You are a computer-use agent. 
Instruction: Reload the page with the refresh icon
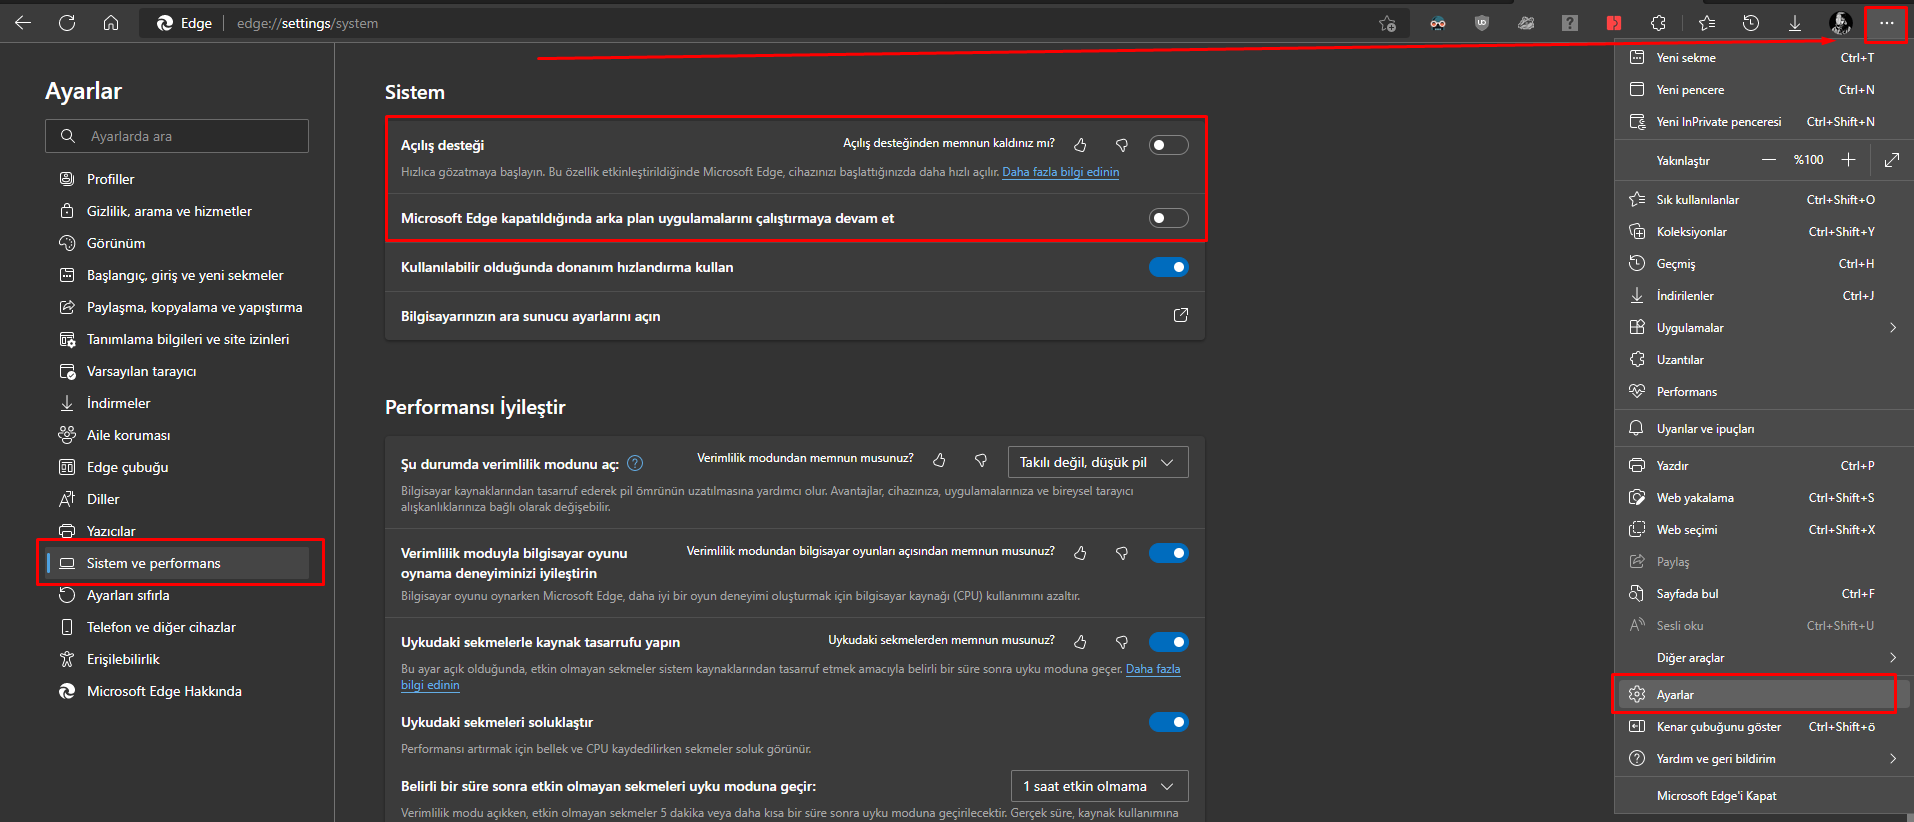[67, 23]
